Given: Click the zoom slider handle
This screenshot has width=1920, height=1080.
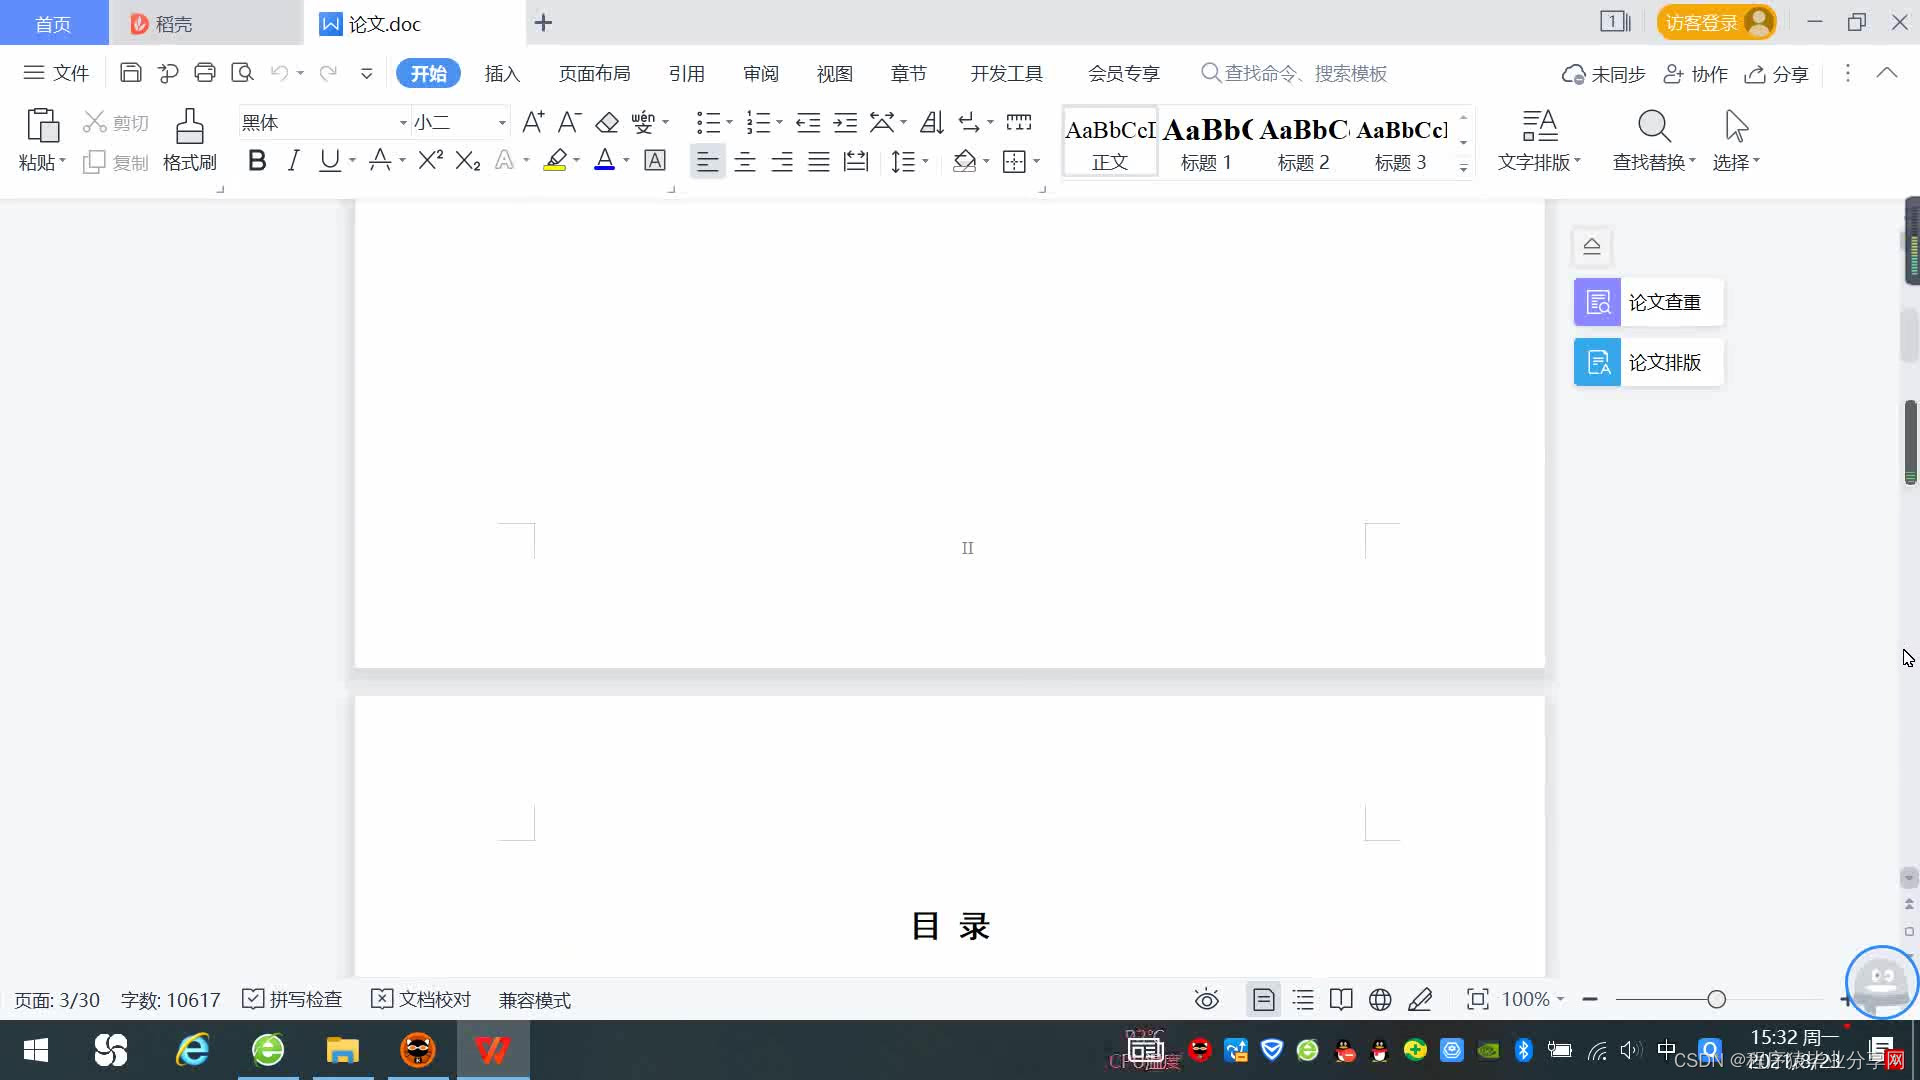Looking at the screenshot, I should pyautogui.click(x=1716, y=999).
